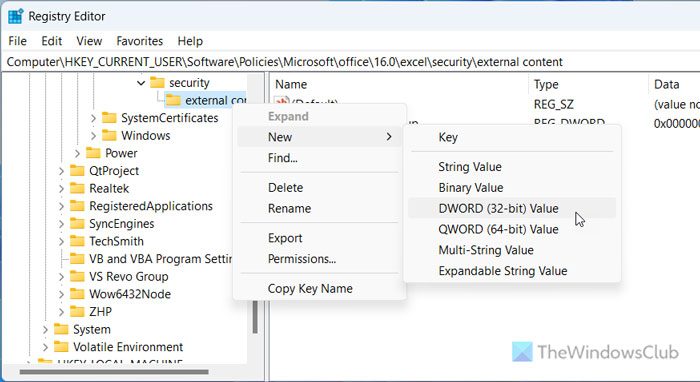The width and height of the screenshot is (700, 382).
Task: Click the Wow6432Node folder icon
Action: (77, 294)
